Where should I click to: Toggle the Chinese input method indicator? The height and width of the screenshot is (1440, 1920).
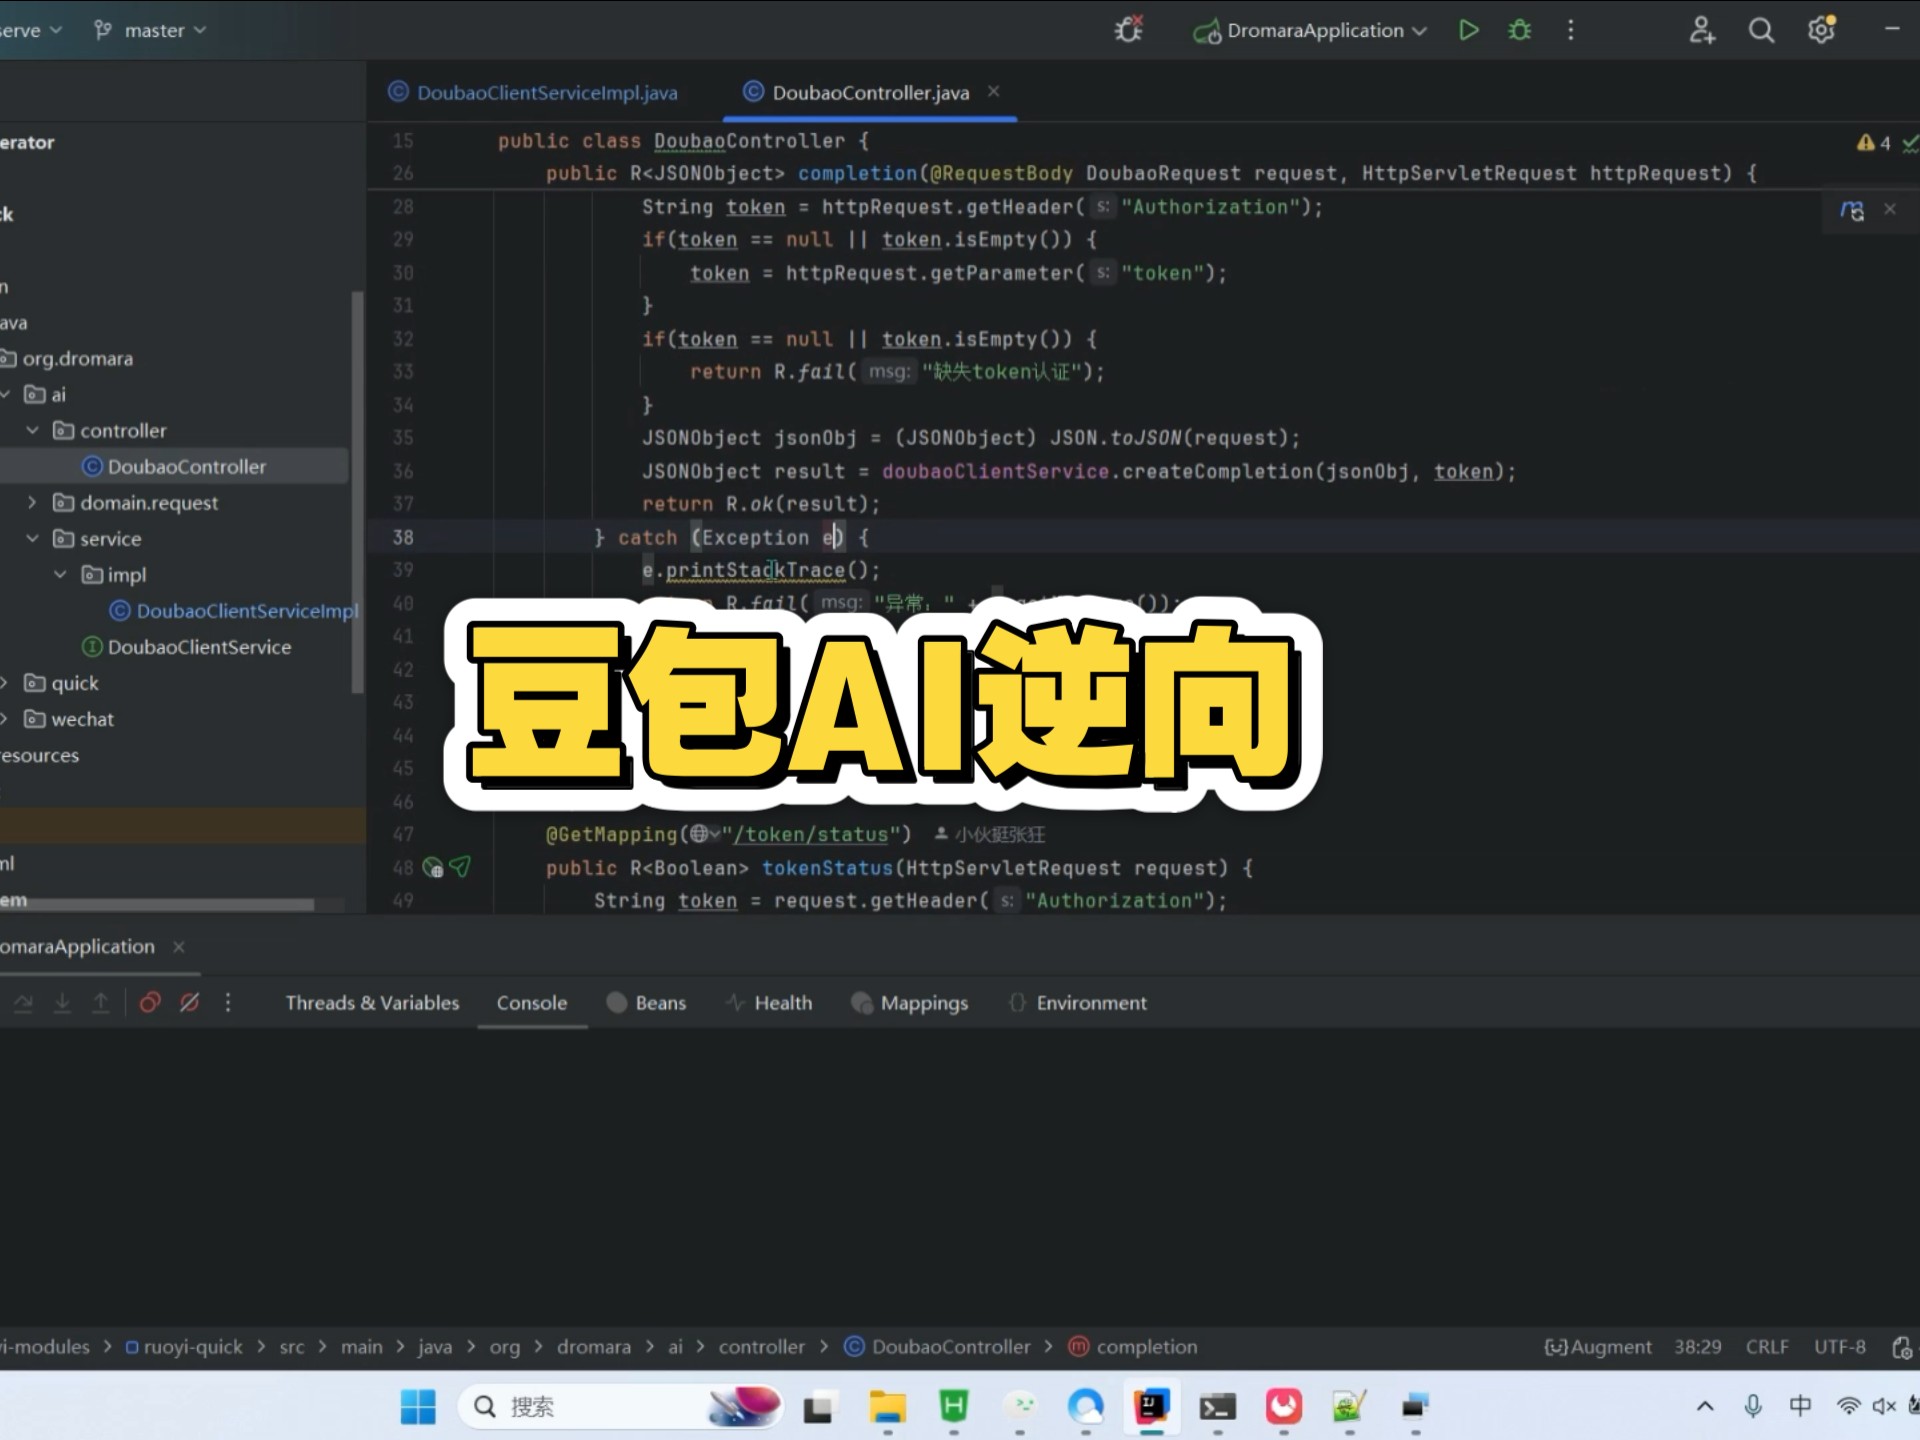[1800, 1406]
